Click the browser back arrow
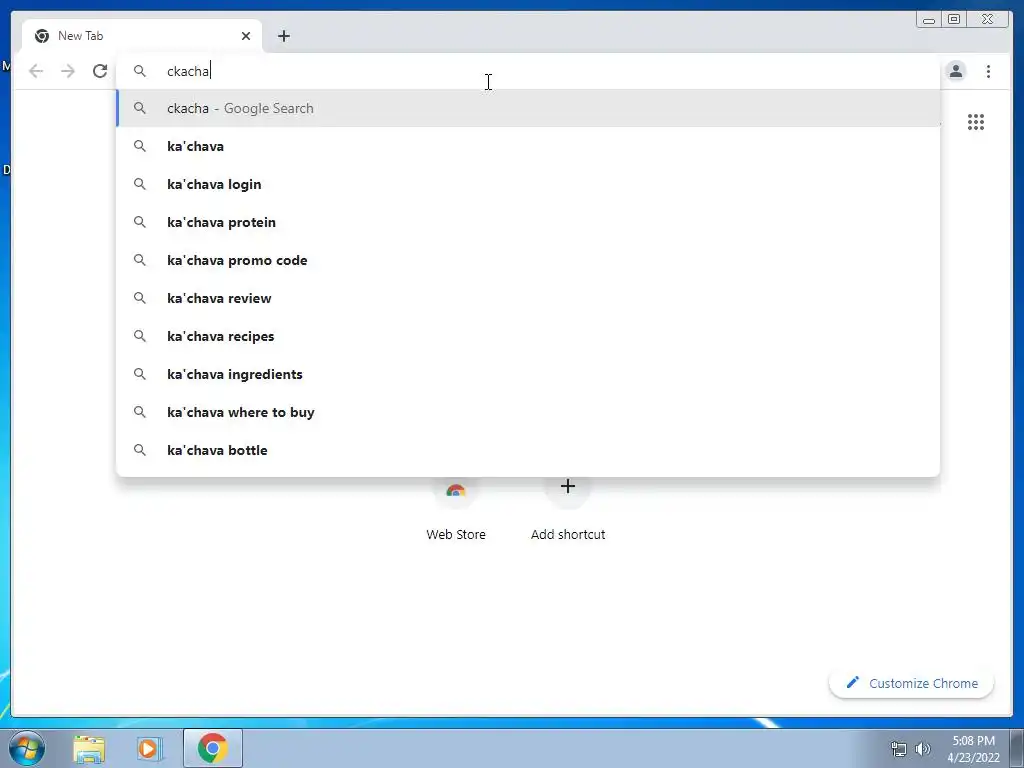 point(36,71)
